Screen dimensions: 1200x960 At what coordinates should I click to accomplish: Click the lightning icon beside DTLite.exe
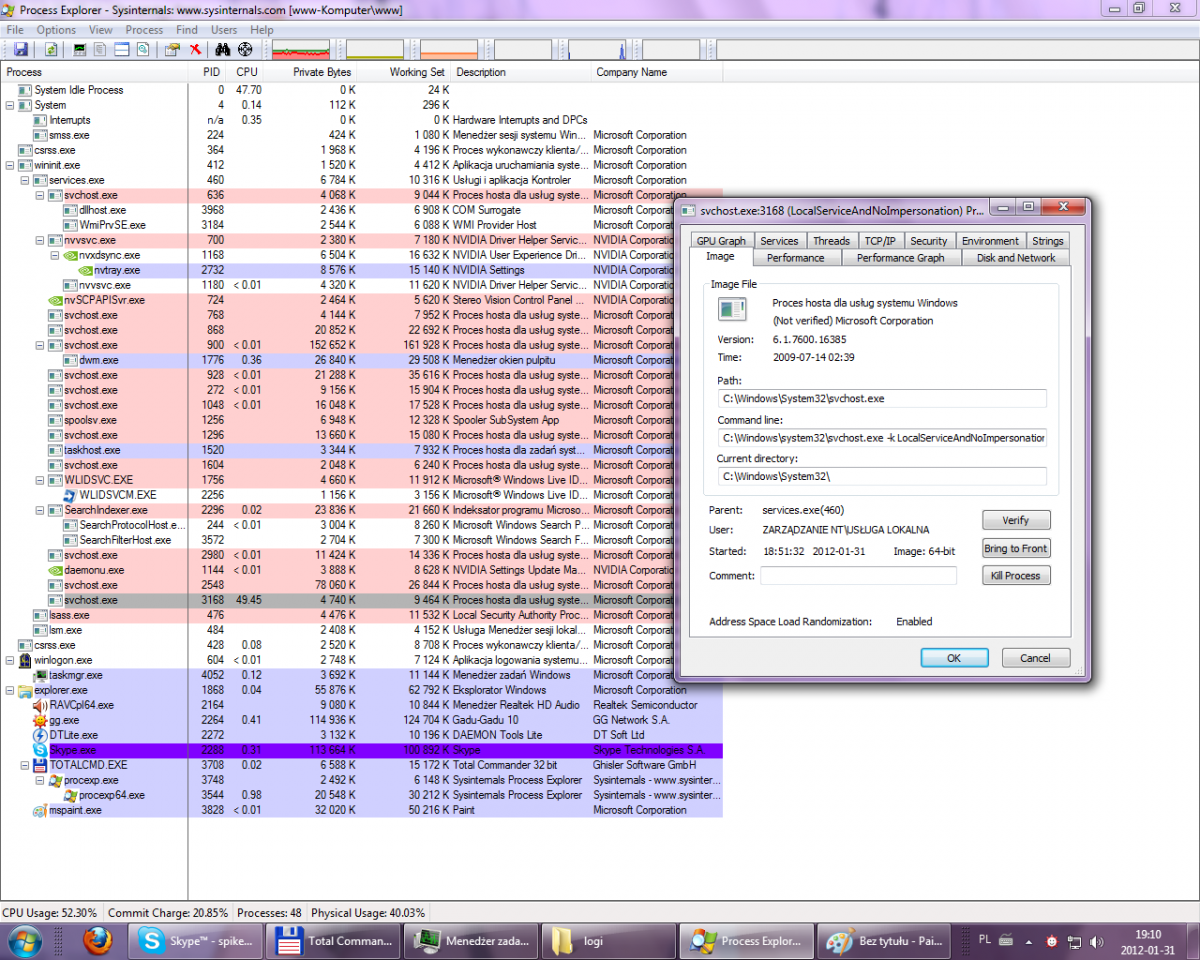40,735
